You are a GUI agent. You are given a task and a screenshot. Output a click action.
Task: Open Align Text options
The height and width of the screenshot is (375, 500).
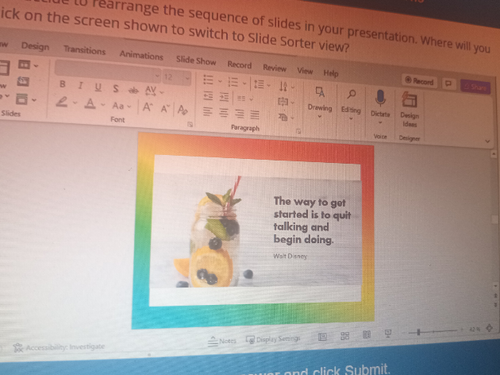(x=286, y=102)
